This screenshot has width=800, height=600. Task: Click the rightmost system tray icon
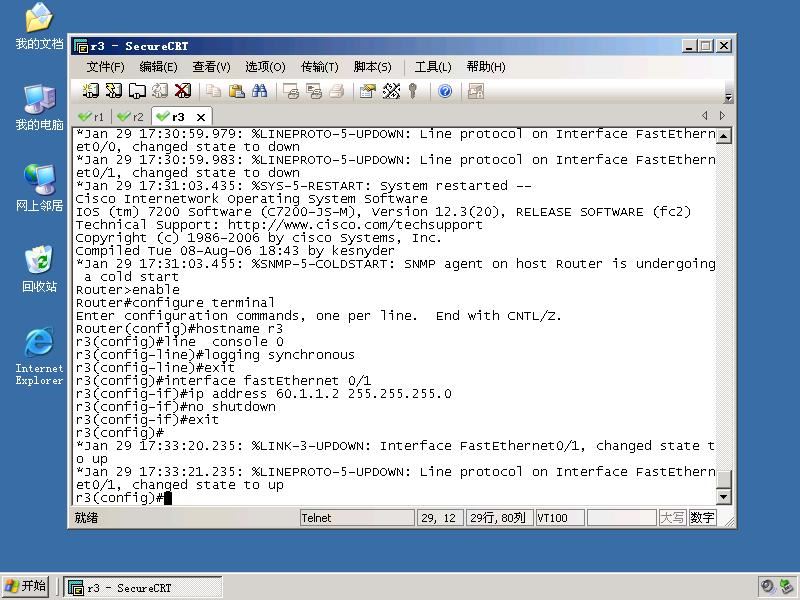coord(786,587)
